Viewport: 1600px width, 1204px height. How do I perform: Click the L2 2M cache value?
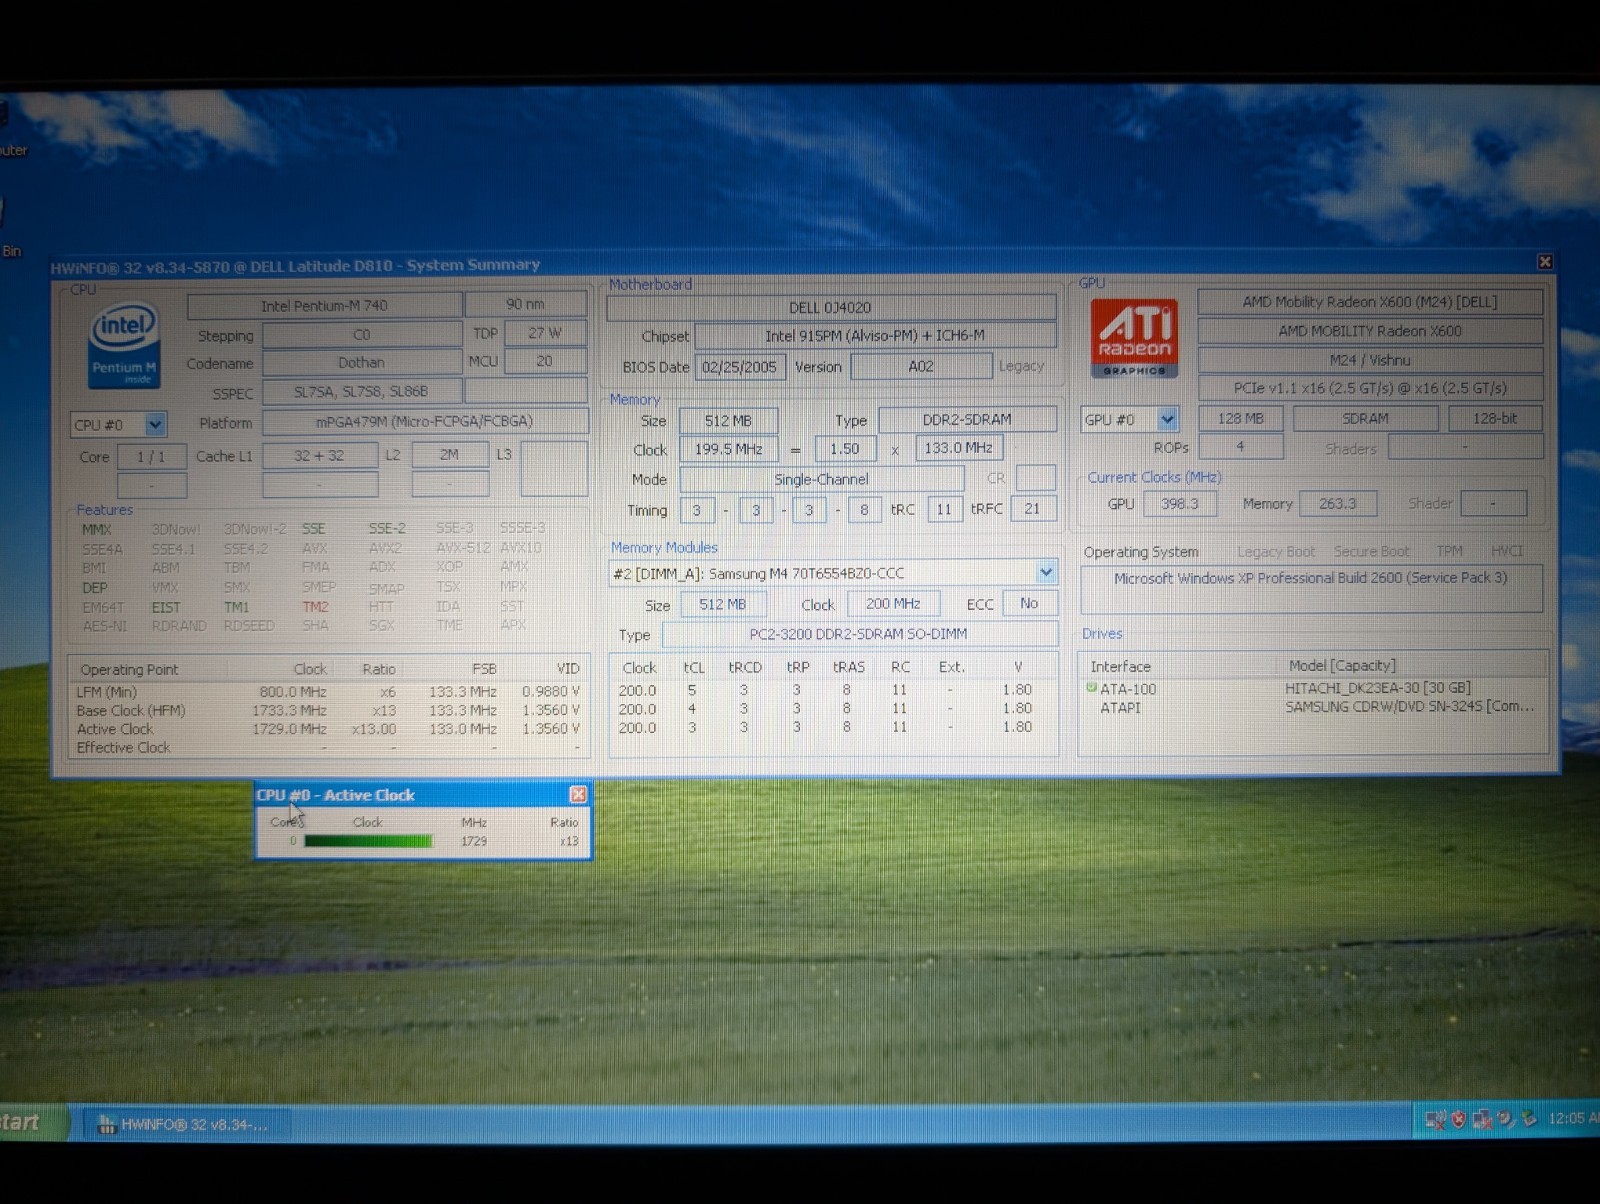pyautogui.click(x=450, y=454)
